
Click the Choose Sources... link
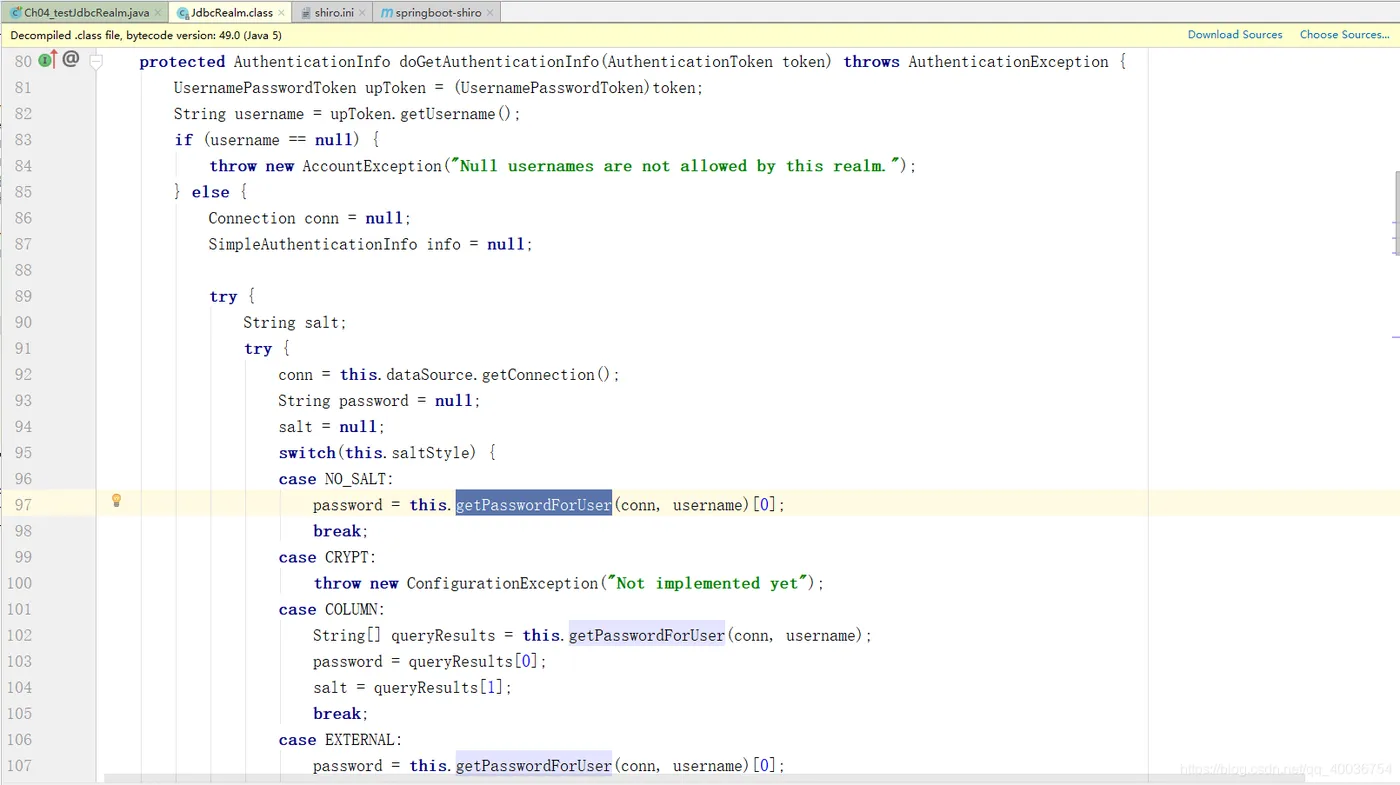click(1344, 35)
